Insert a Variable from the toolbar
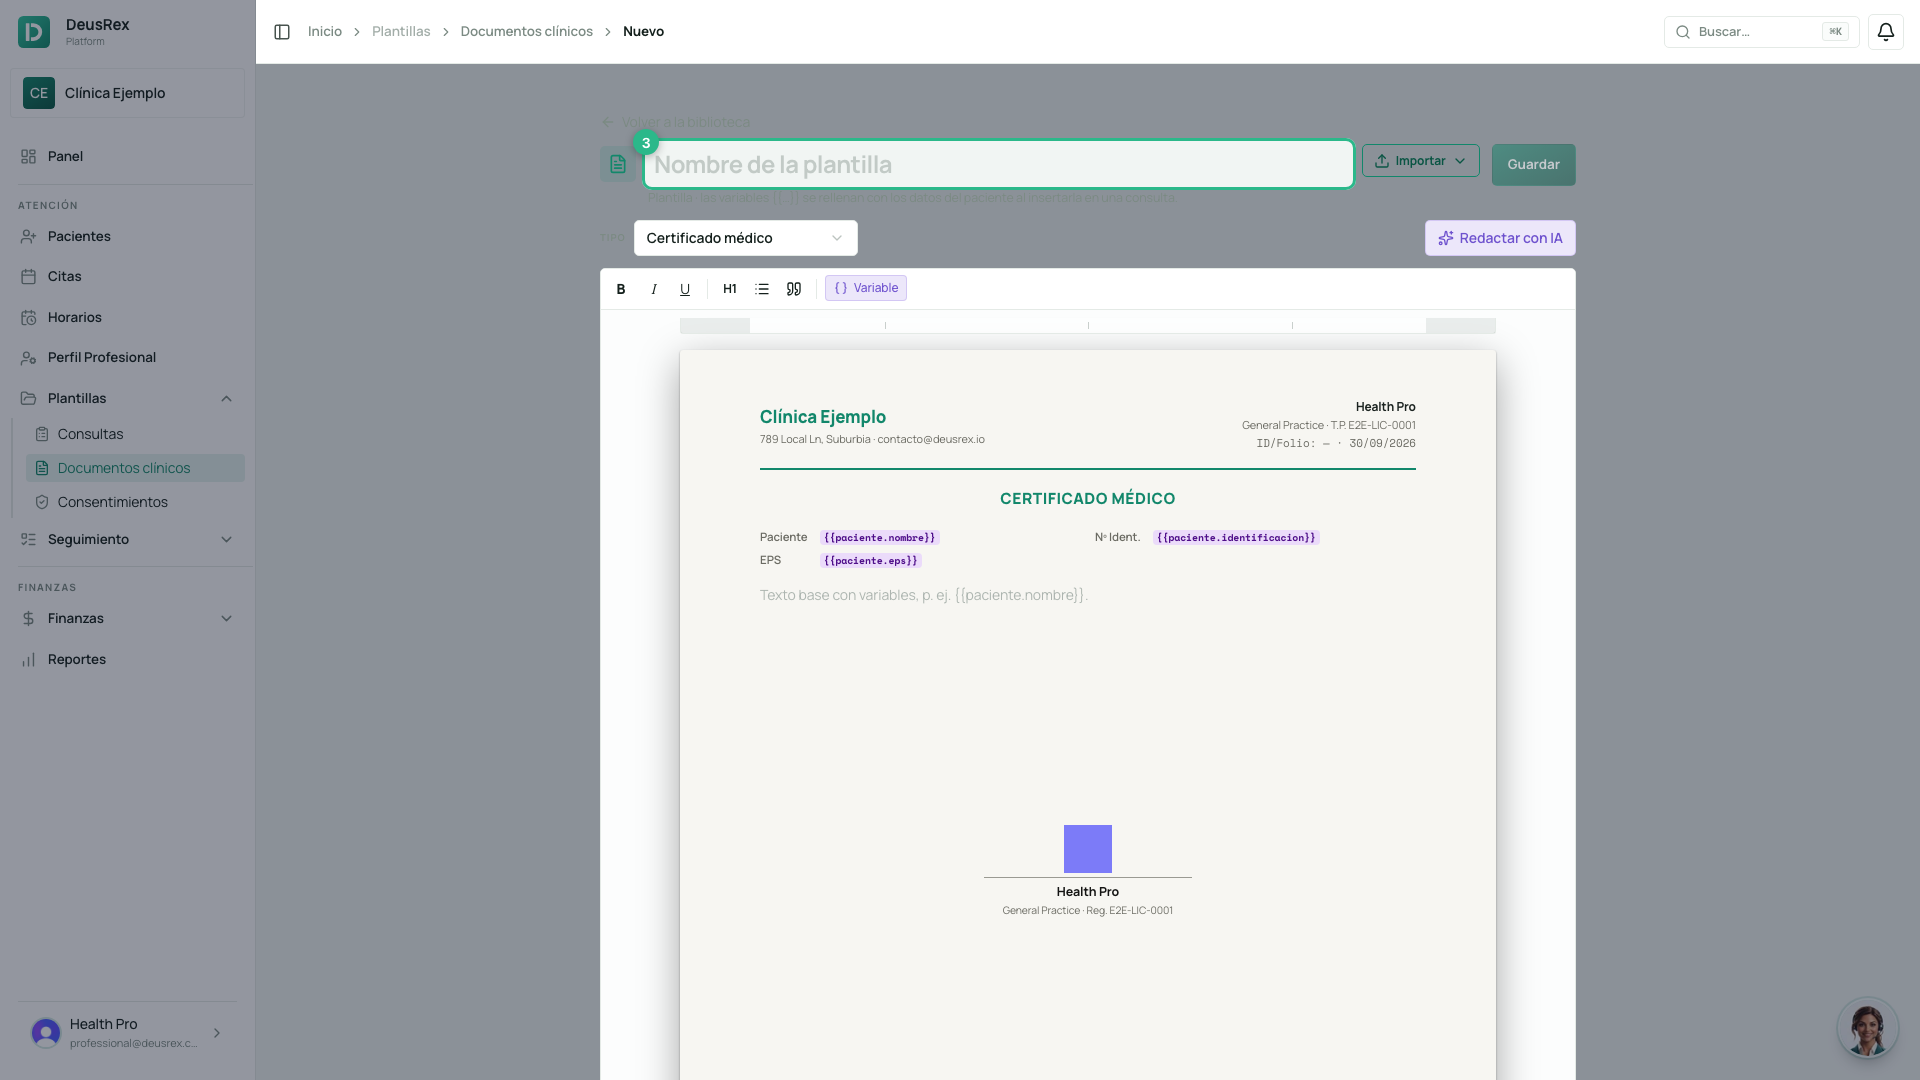 (x=866, y=288)
